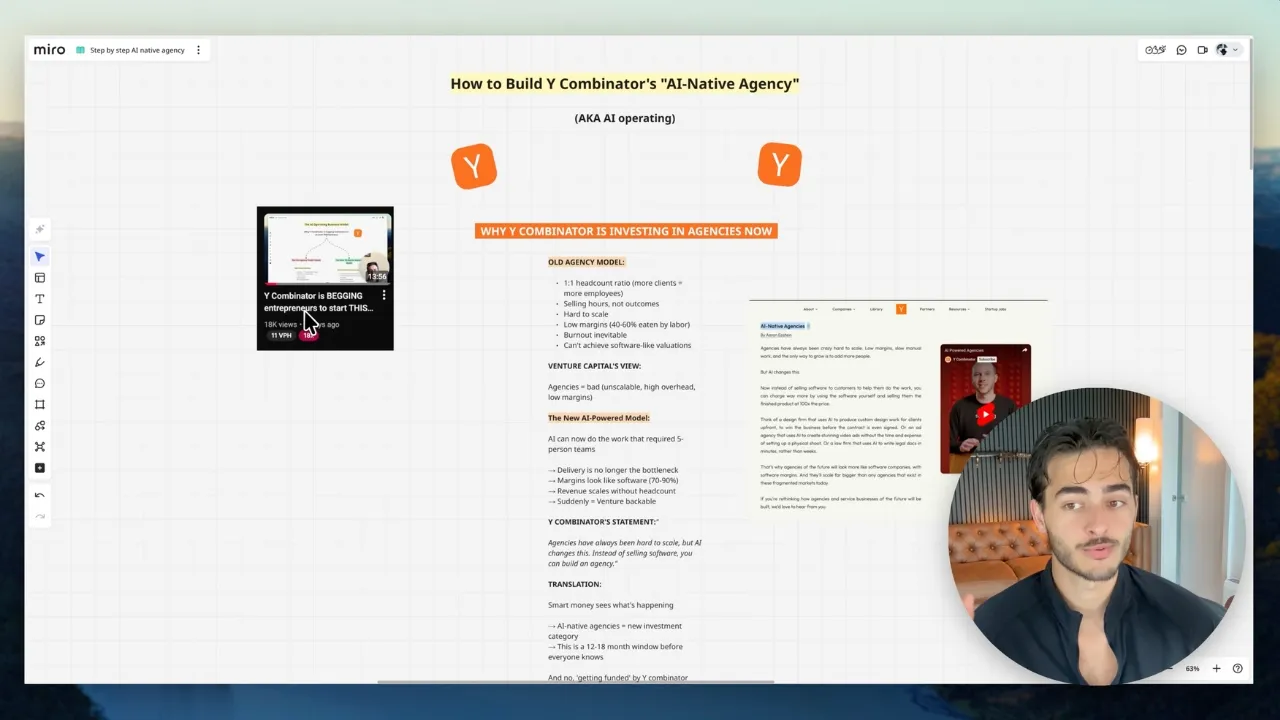Click the Miro AI sparkle icon
This screenshot has width=1280, height=720.
pyautogui.click(x=39, y=229)
